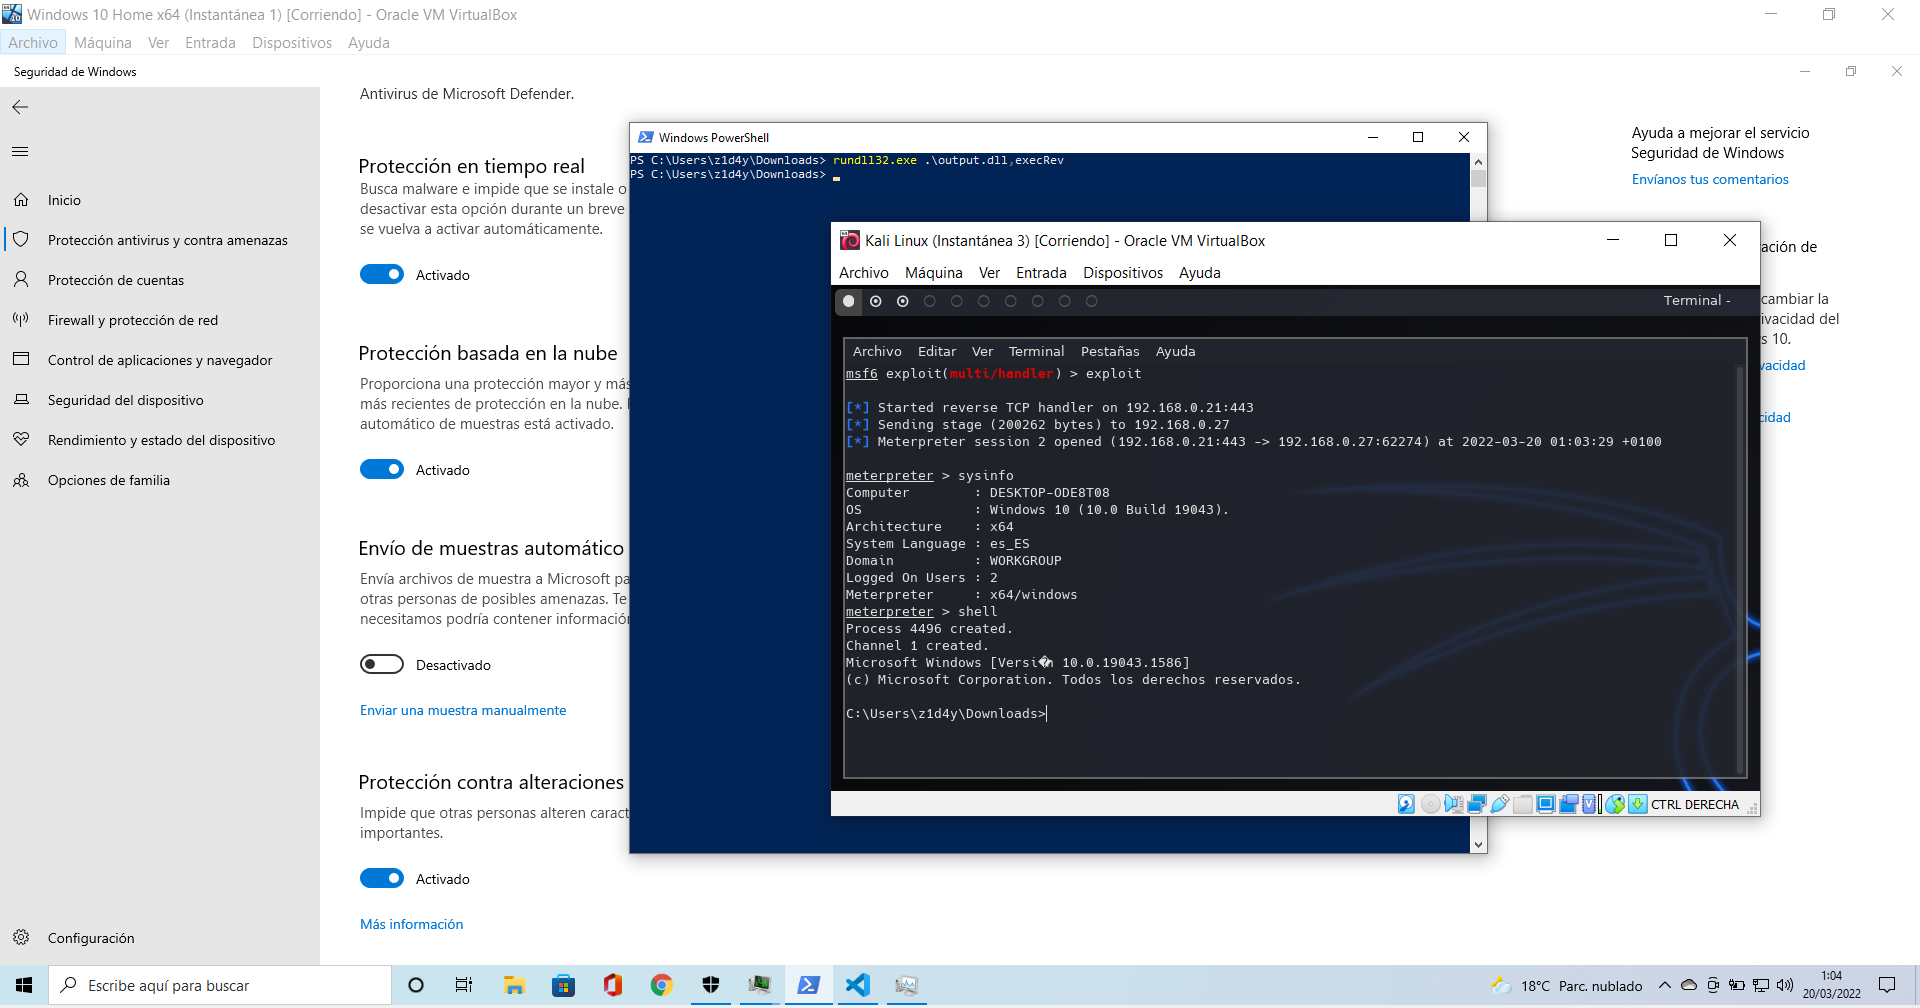Open Terminal menu in the Kali terminal menu bar
The height and width of the screenshot is (1008, 1920).
1036,351
